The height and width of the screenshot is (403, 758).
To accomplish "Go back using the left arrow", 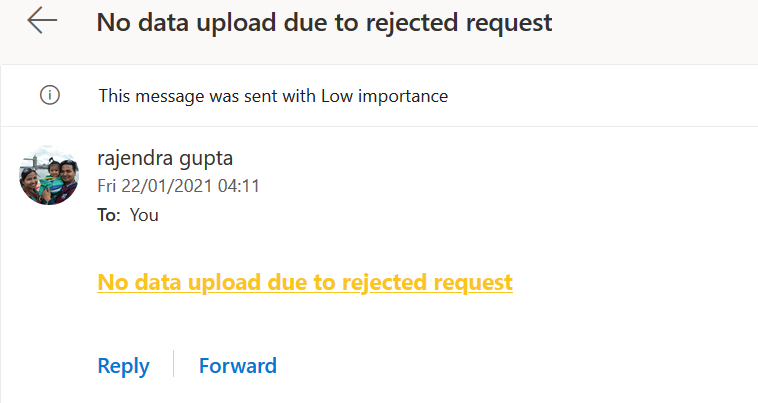I will tap(42, 22).
